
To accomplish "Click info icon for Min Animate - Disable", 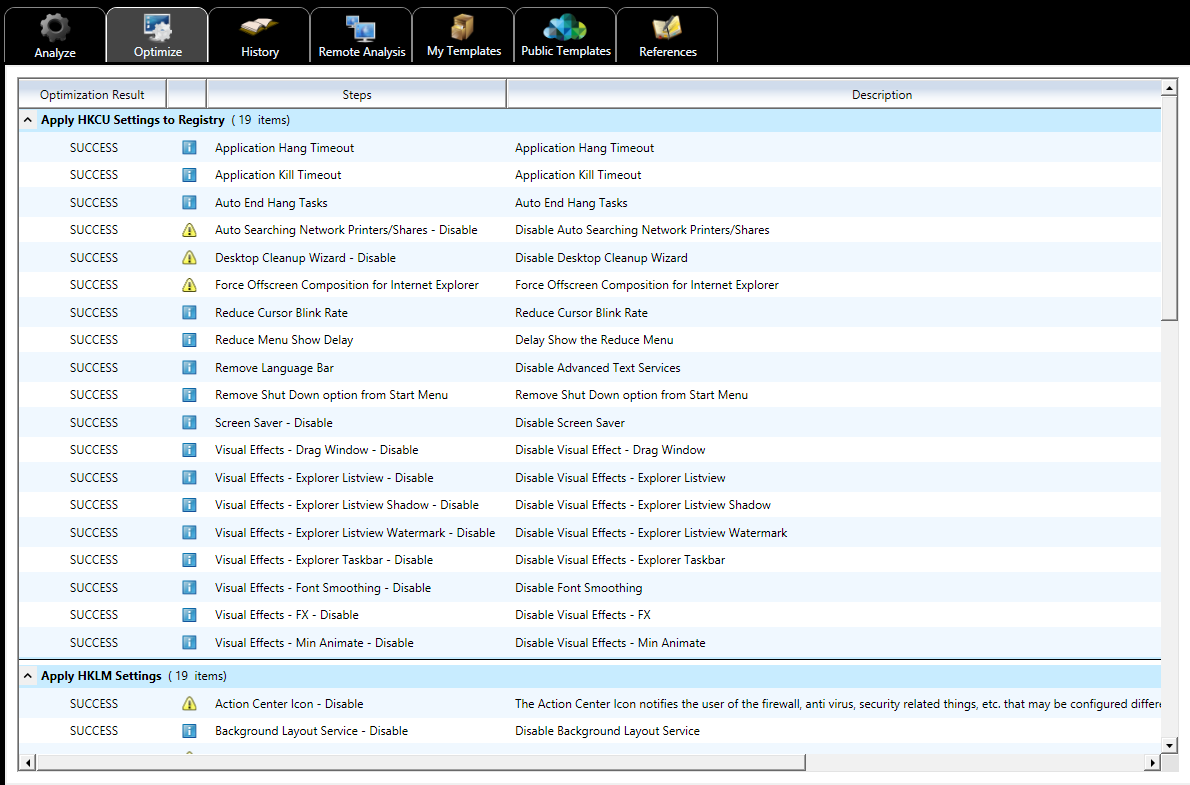I will (189, 642).
